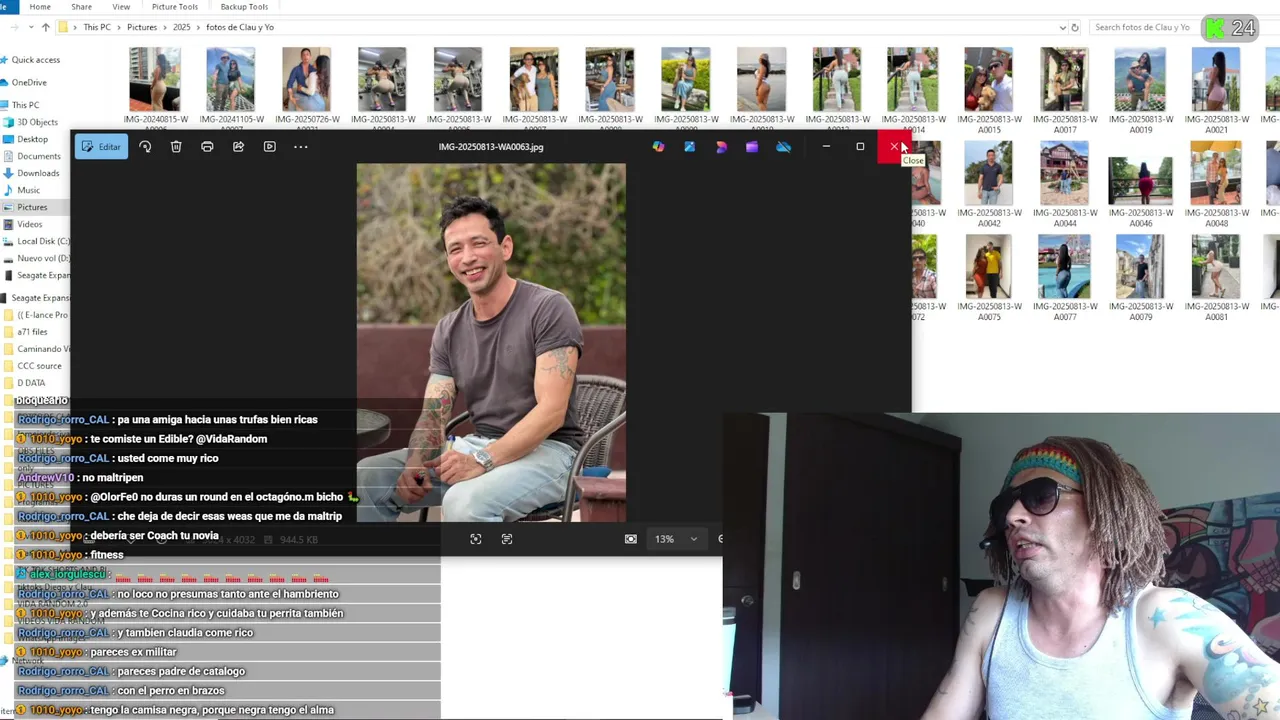The width and height of the screenshot is (1280, 720).
Task: Select thumbnail IMG-20250813-WA0015 in Explorer
Action: pyautogui.click(x=989, y=80)
